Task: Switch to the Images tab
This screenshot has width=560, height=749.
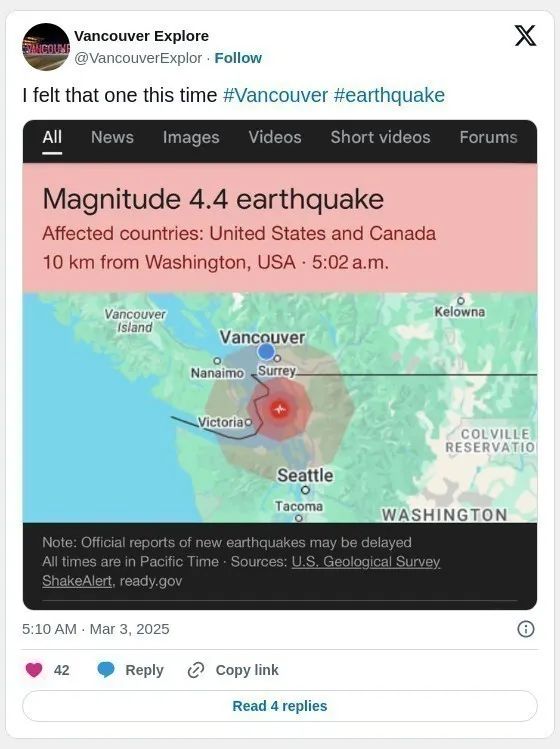Action: coord(191,137)
